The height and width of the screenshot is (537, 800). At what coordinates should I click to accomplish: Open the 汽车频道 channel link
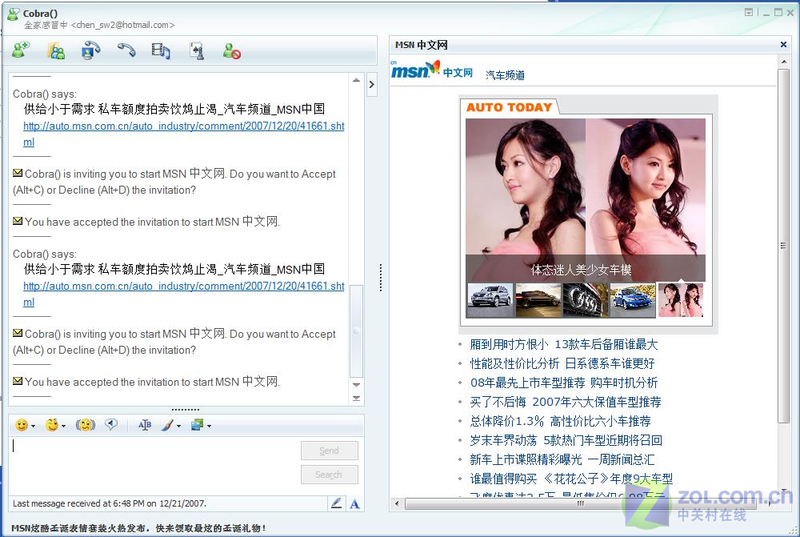pyautogui.click(x=505, y=75)
